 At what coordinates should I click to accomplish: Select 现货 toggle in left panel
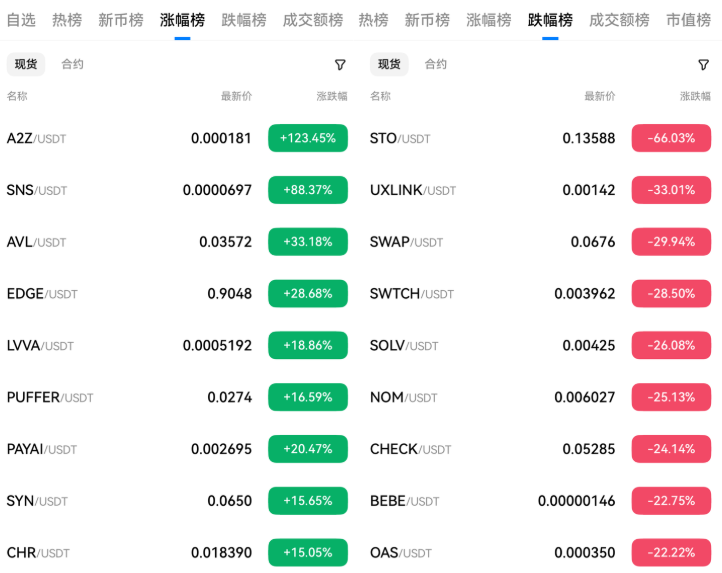click(x=26, y=64)
